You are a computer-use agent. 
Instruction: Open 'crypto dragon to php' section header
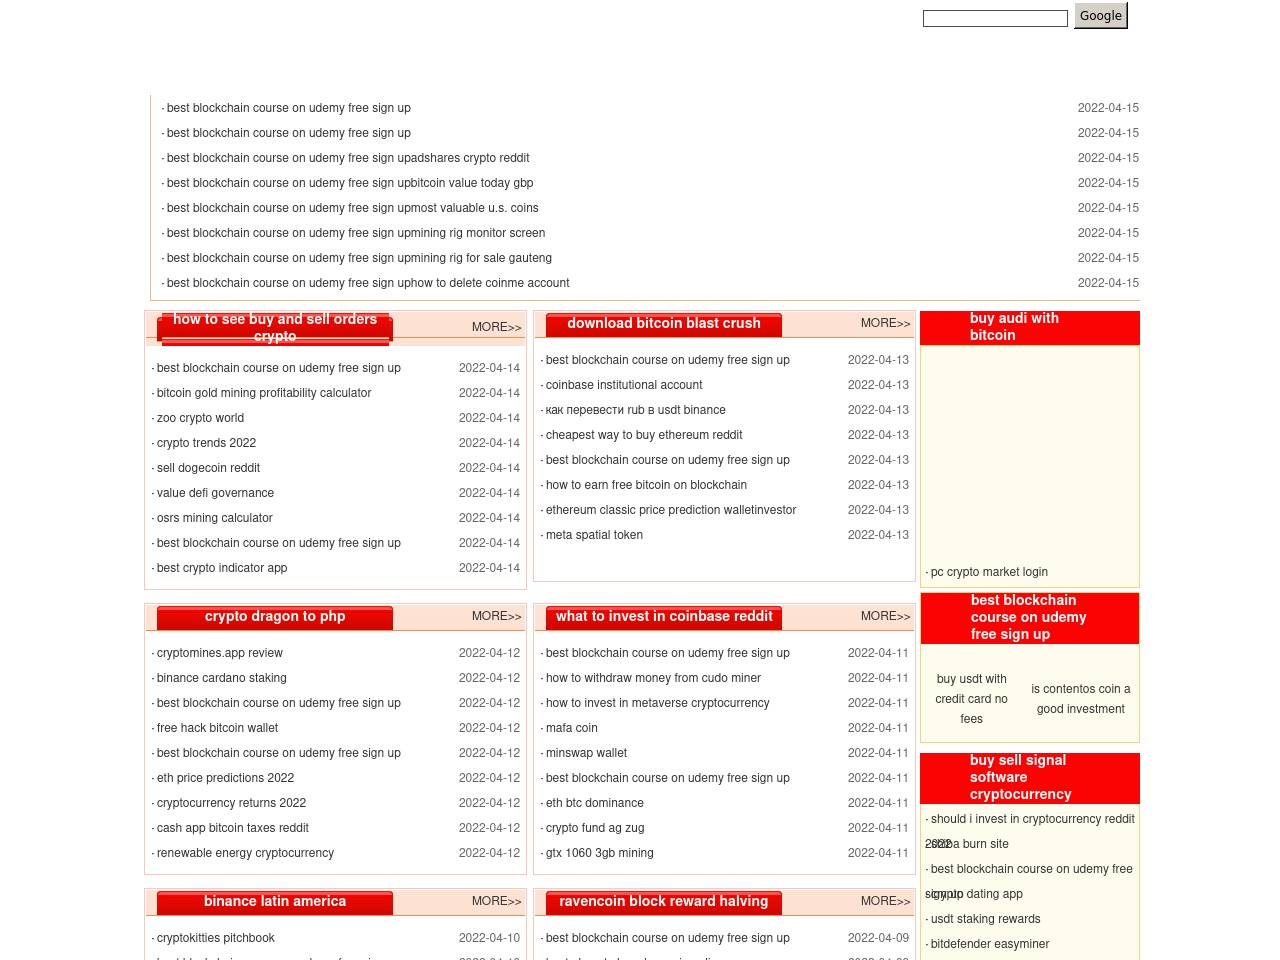point(275,616)
